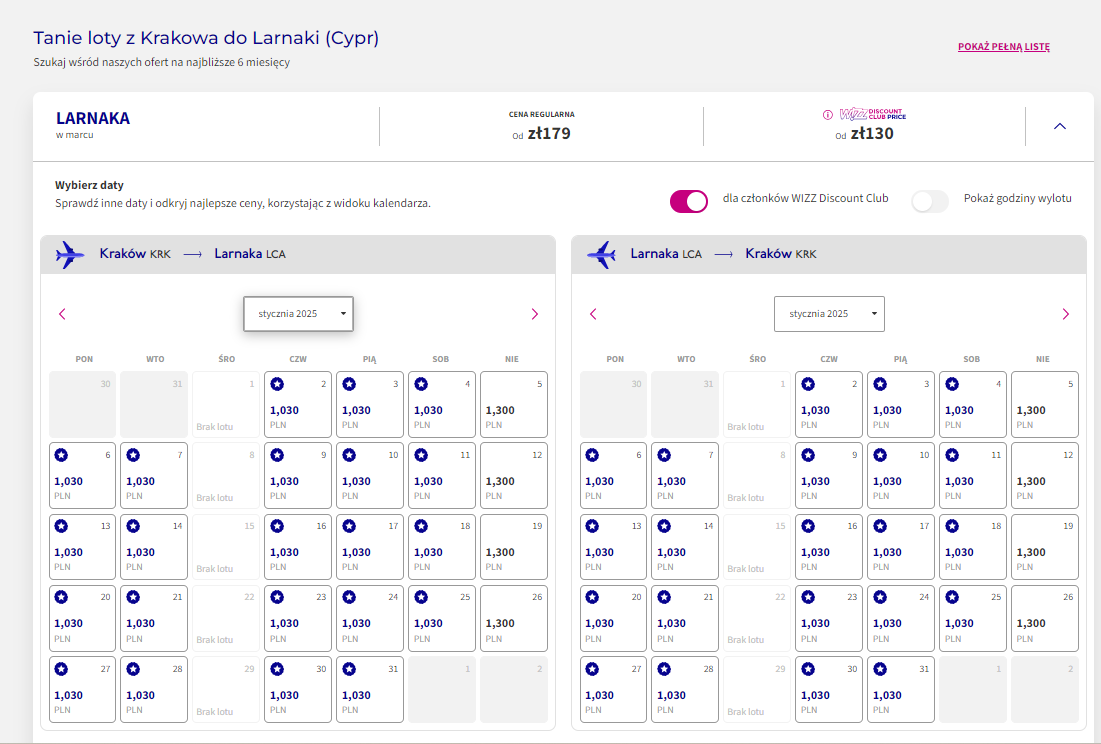The width and height of the screenshot is (1101, 744).
Task: Select January 5 outbound flight for 1,300 PLN
Action: point(514,404)
